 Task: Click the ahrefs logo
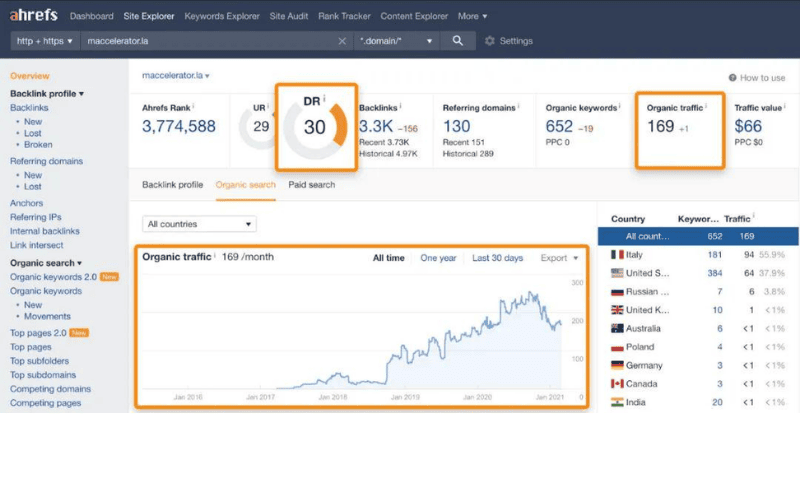pyautogui.click(x=34, y=15)
